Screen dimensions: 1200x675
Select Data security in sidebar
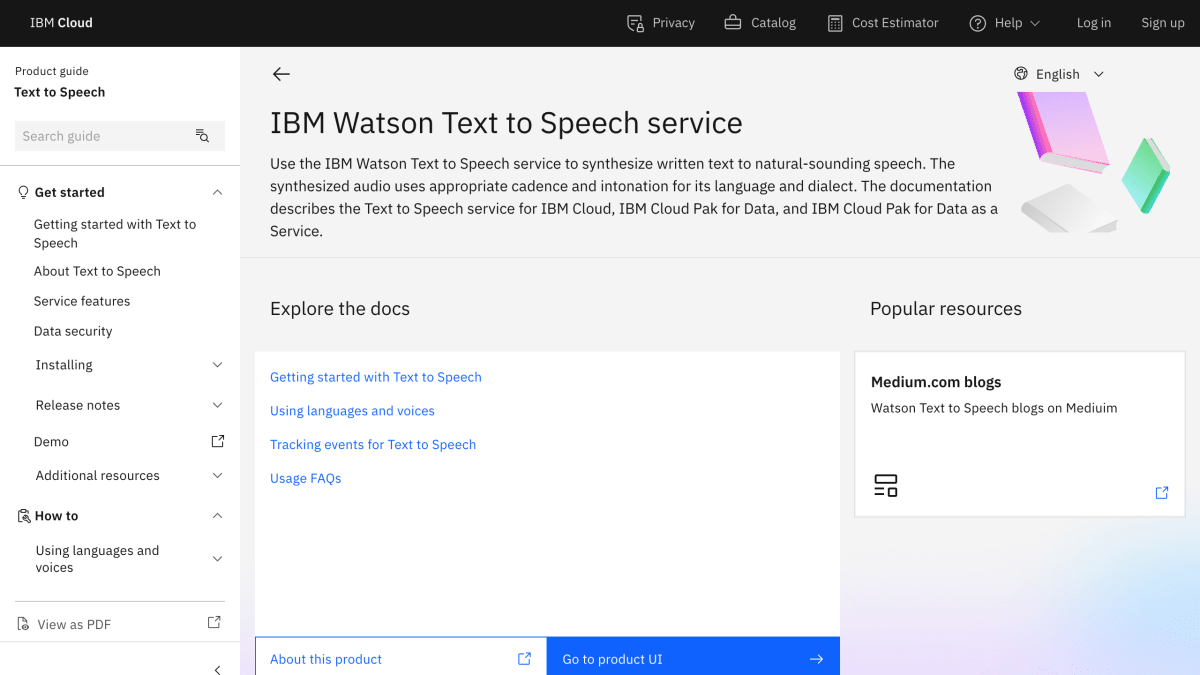tap(73, 331)
